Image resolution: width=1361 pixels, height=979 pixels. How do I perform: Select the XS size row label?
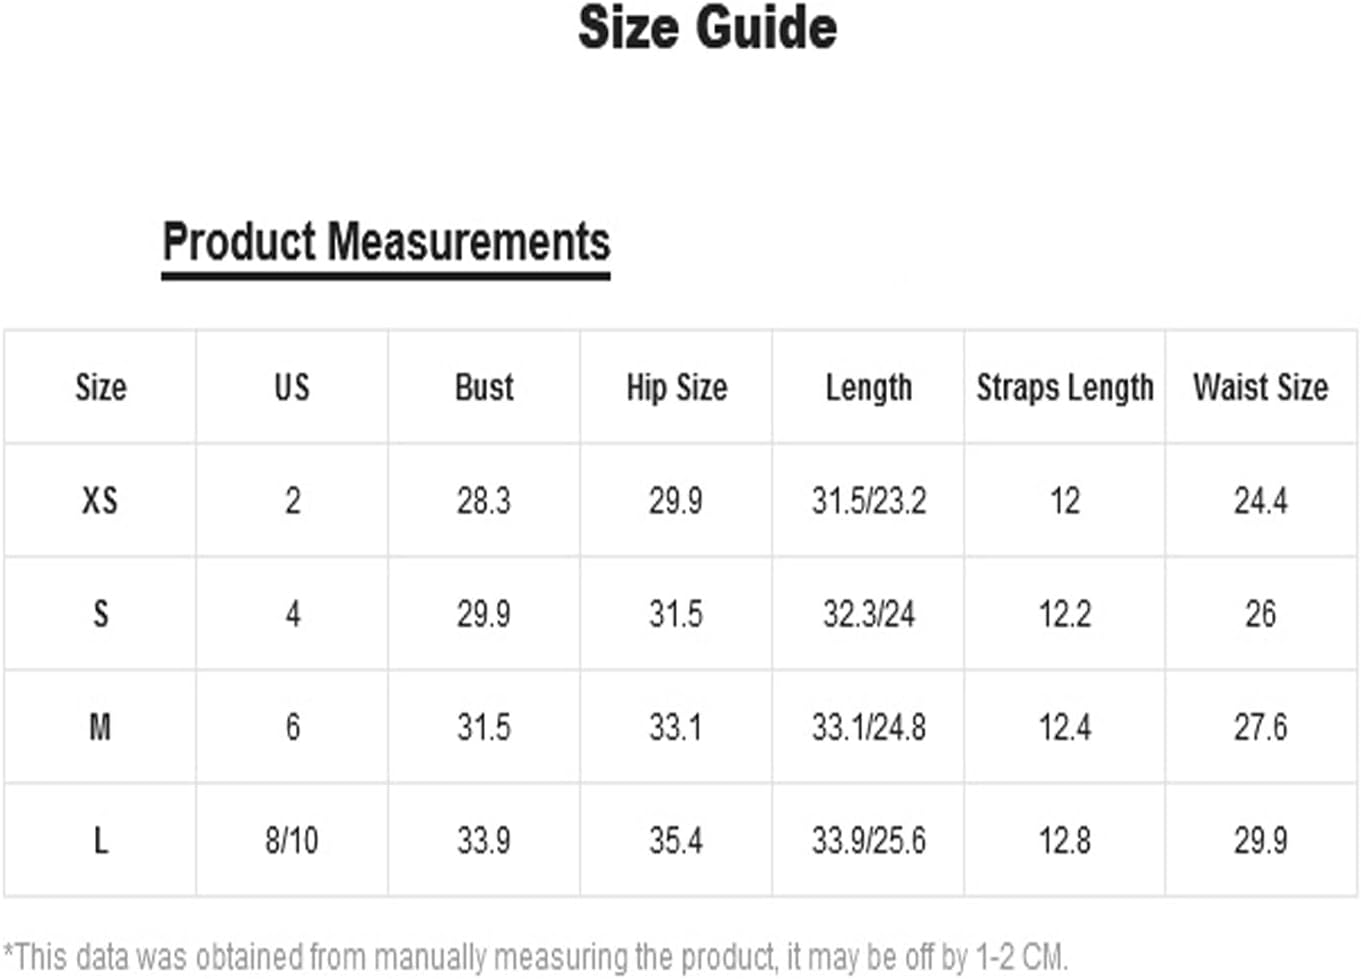click(x=100, y=500)
